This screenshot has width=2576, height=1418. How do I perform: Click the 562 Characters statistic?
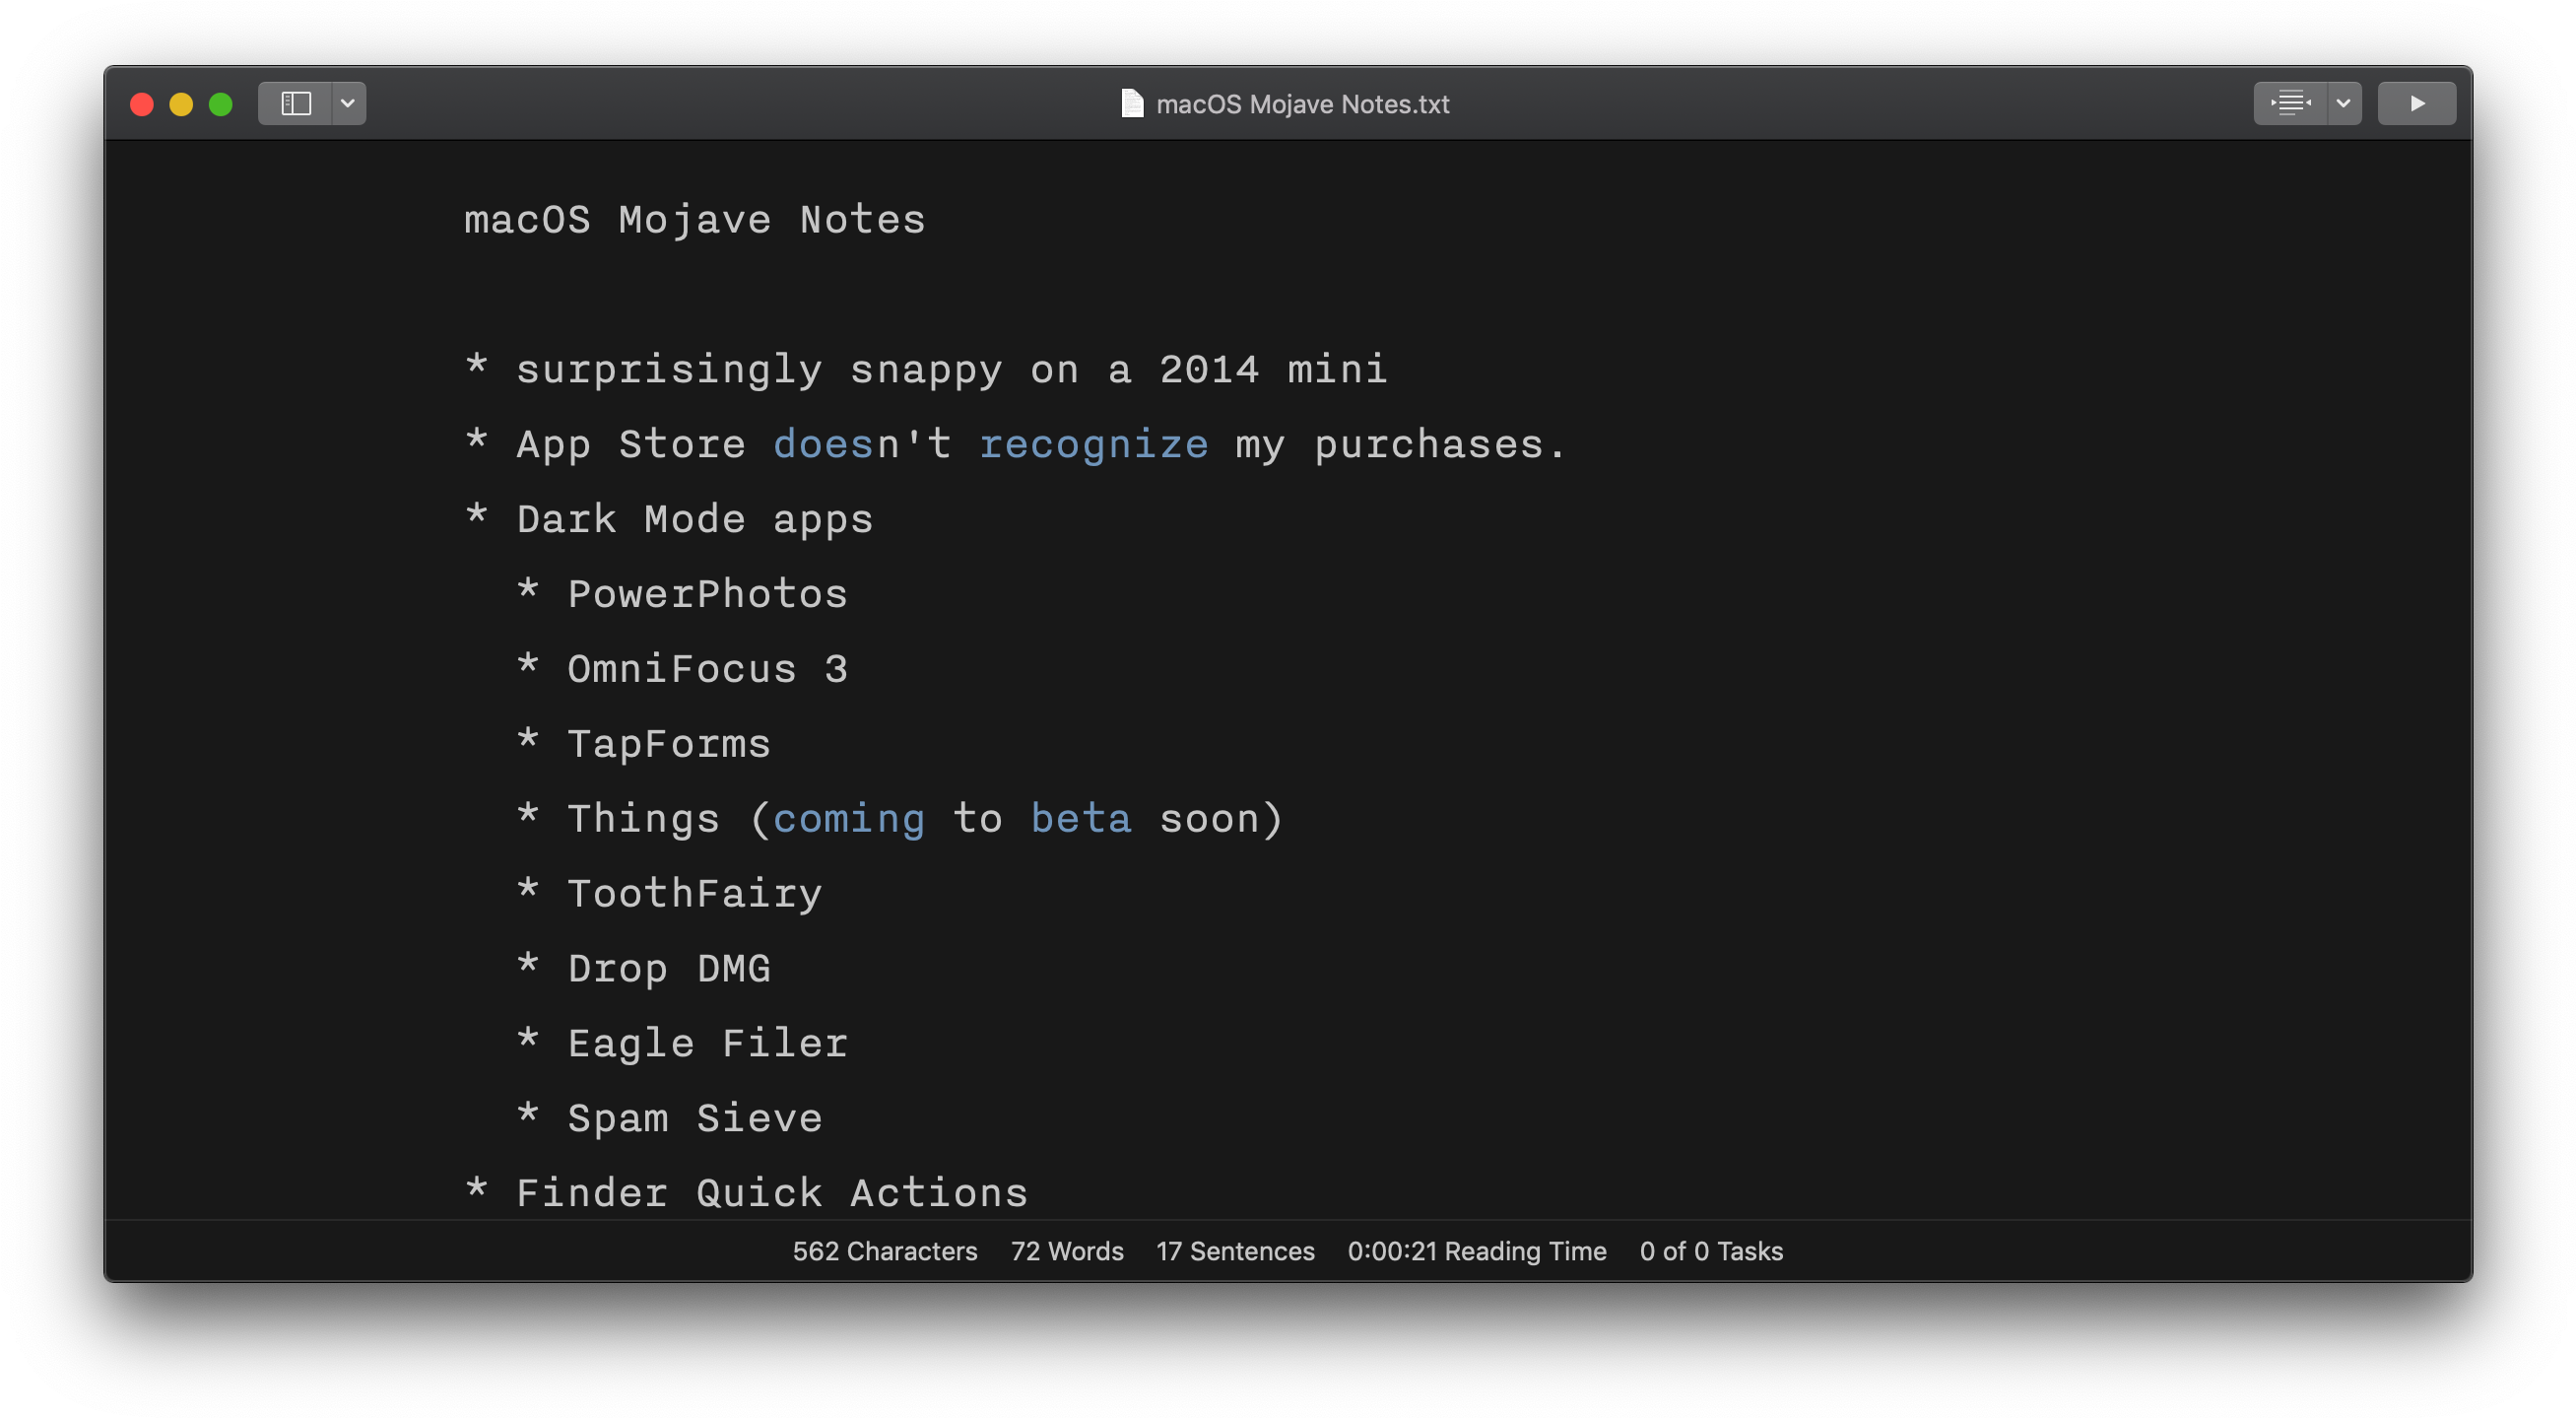(x=884, y=1251)
